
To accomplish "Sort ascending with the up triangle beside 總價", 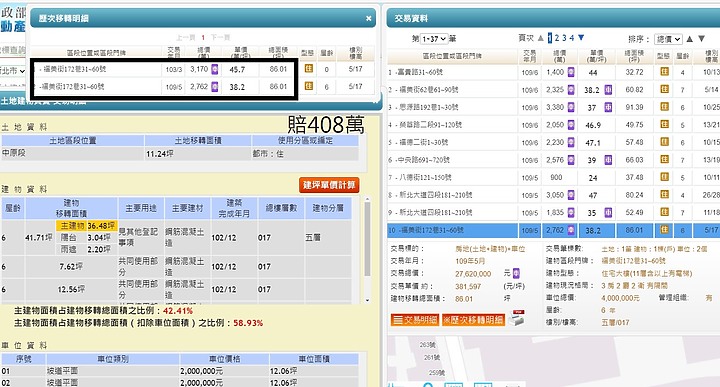I will tap(690, 39).
